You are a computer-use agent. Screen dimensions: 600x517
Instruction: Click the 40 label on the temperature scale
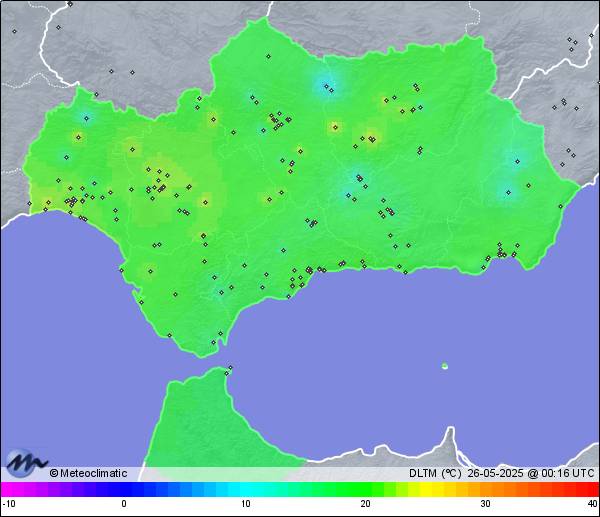point(592,505)
